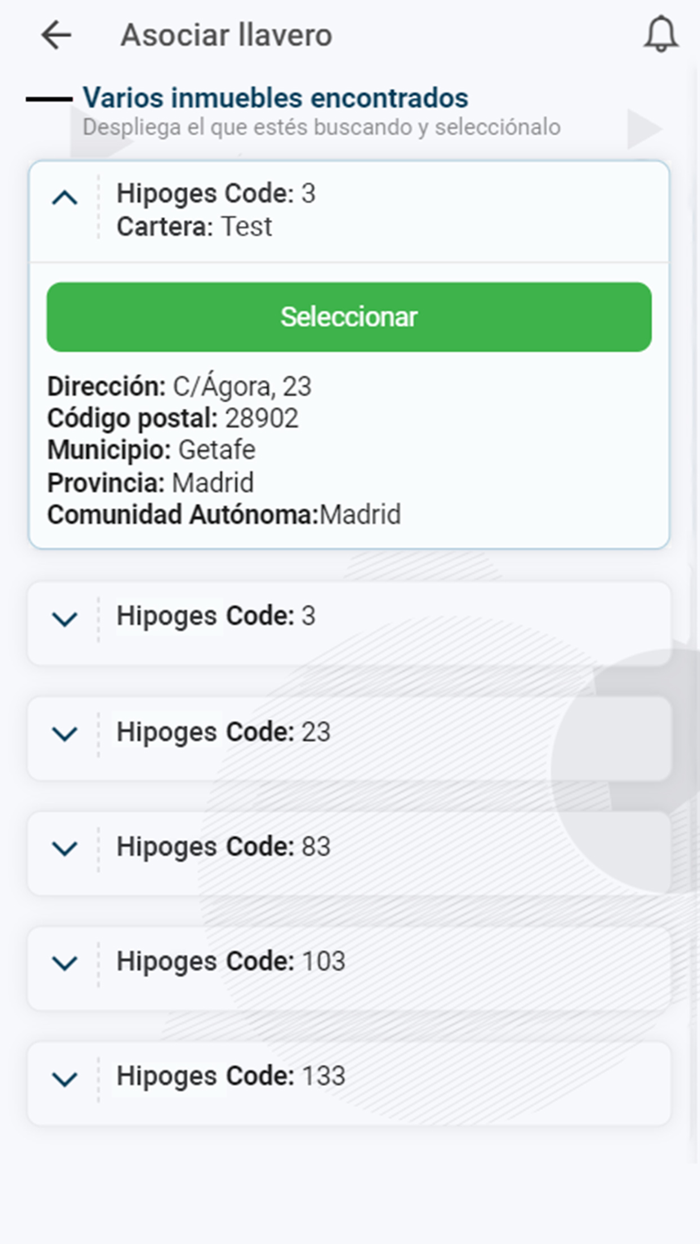Expand the Hipoges Code 23 entry
The image size is (700, 1244).
tap(64, 735)
